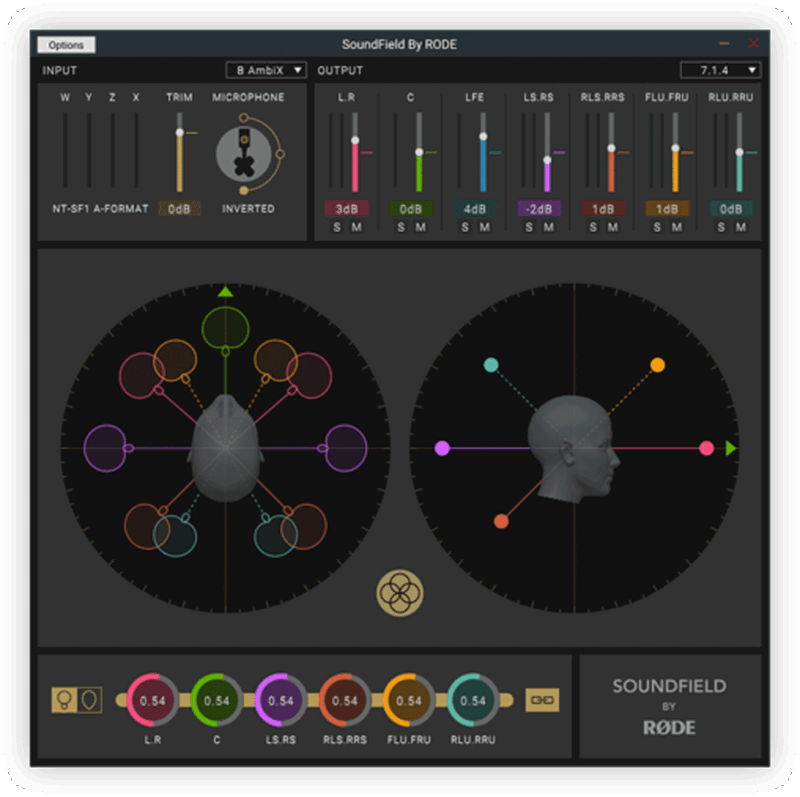Solo the L.R output channel

tap(337, 227)
